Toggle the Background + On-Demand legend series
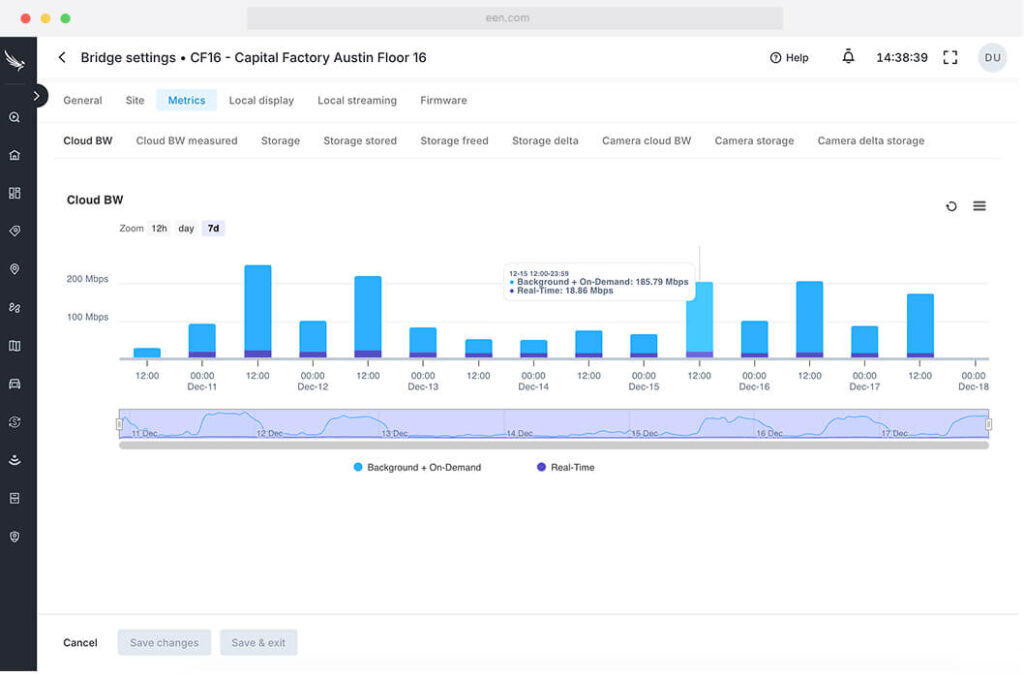Screen dimensions: 1024x677 [417, 467]
